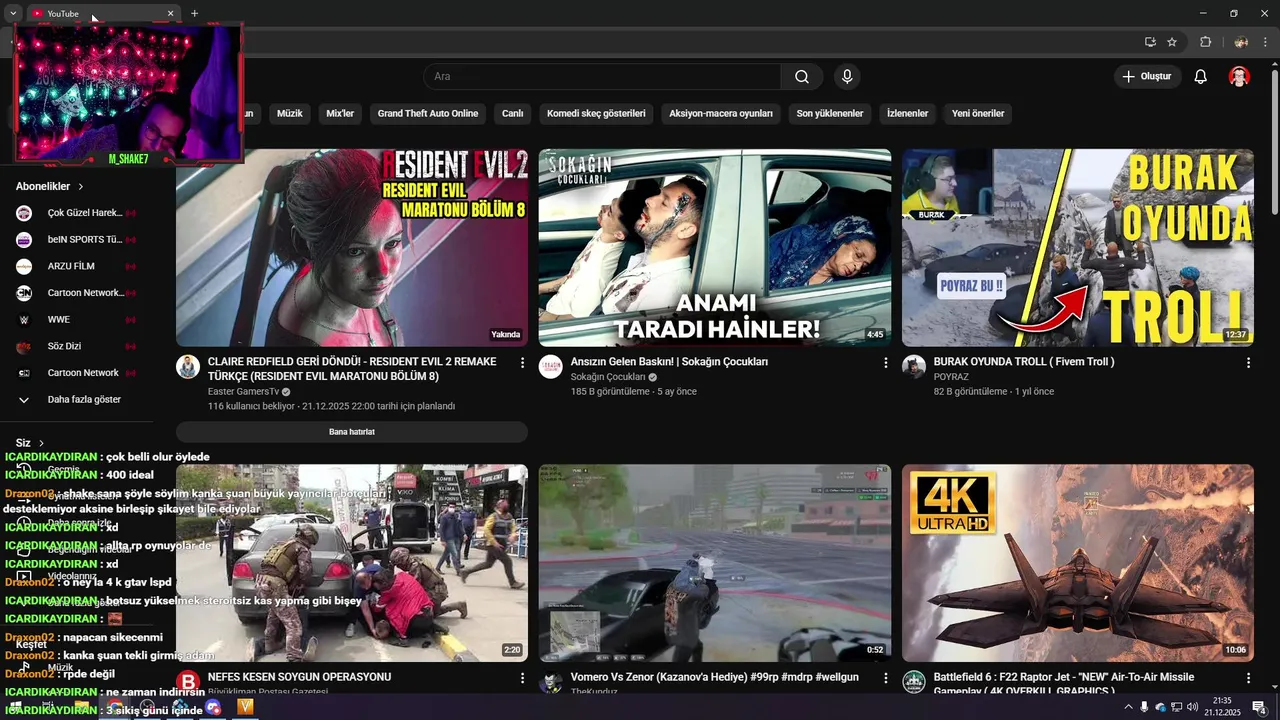The width and height of the screenshot is (1280, 720).
Task: Open Söz Dizi subscription channel
Action: click(76, 346)
